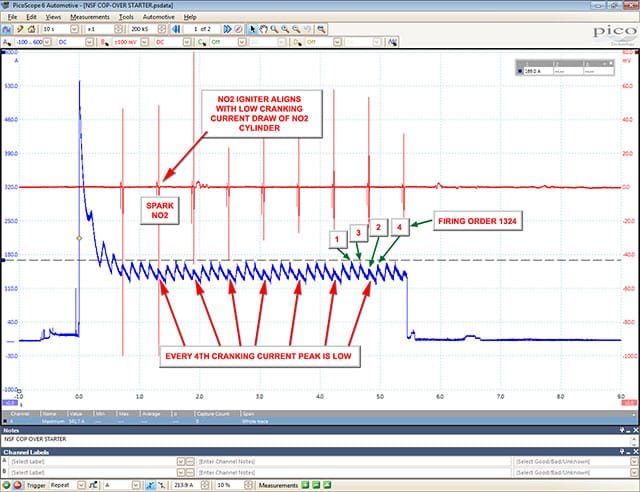This screenshot has width=640, height=492.
Task: Click the buffer number 1 of 2 field
Action: pos(202,29)
